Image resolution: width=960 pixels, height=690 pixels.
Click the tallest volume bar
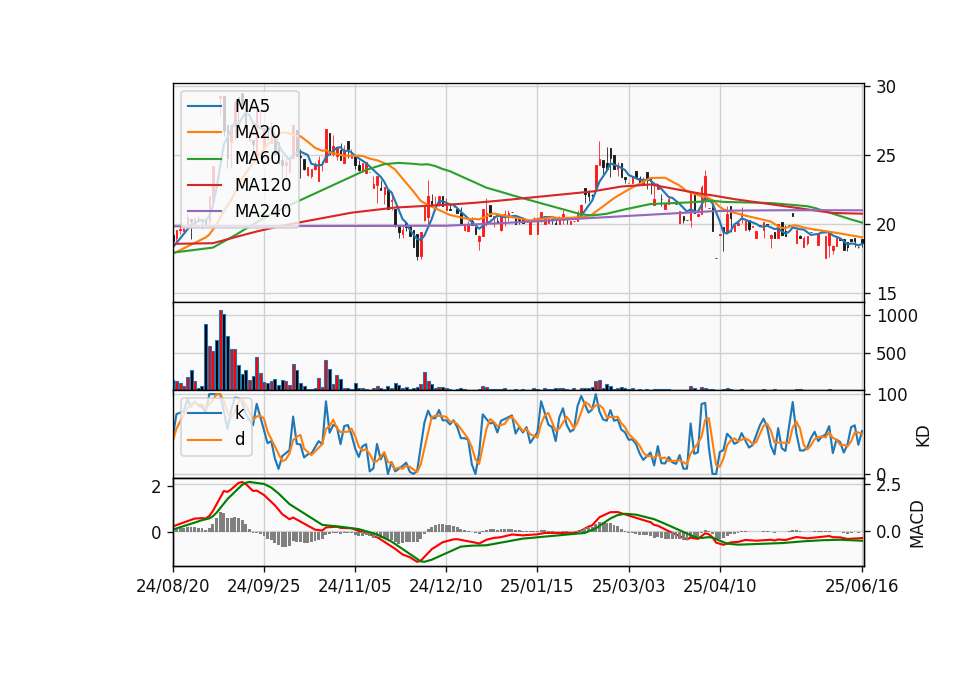pos(221,350)
